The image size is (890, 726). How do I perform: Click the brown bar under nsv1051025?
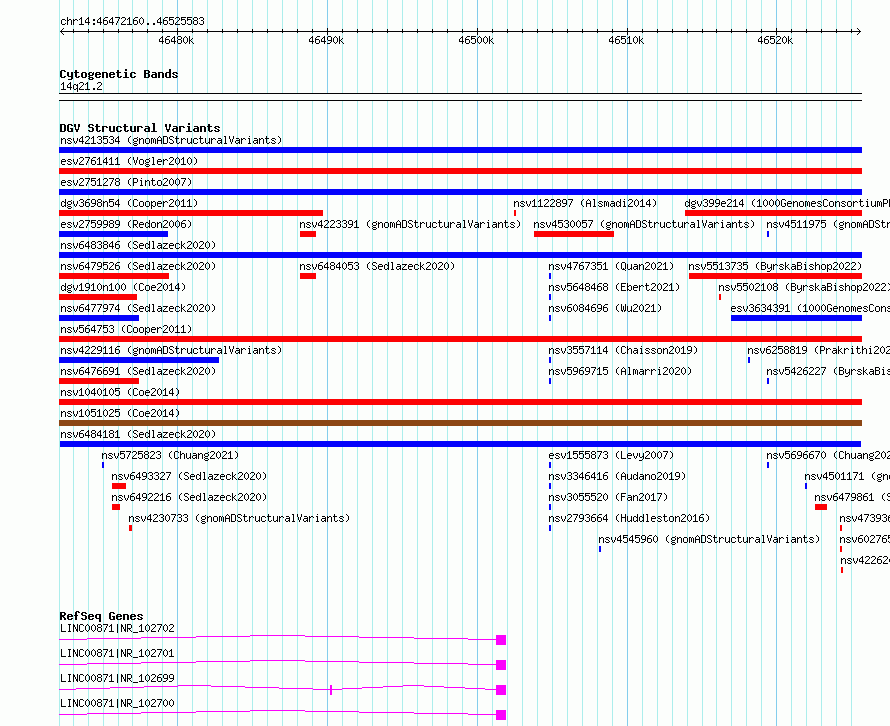click(x=460, y=423)
